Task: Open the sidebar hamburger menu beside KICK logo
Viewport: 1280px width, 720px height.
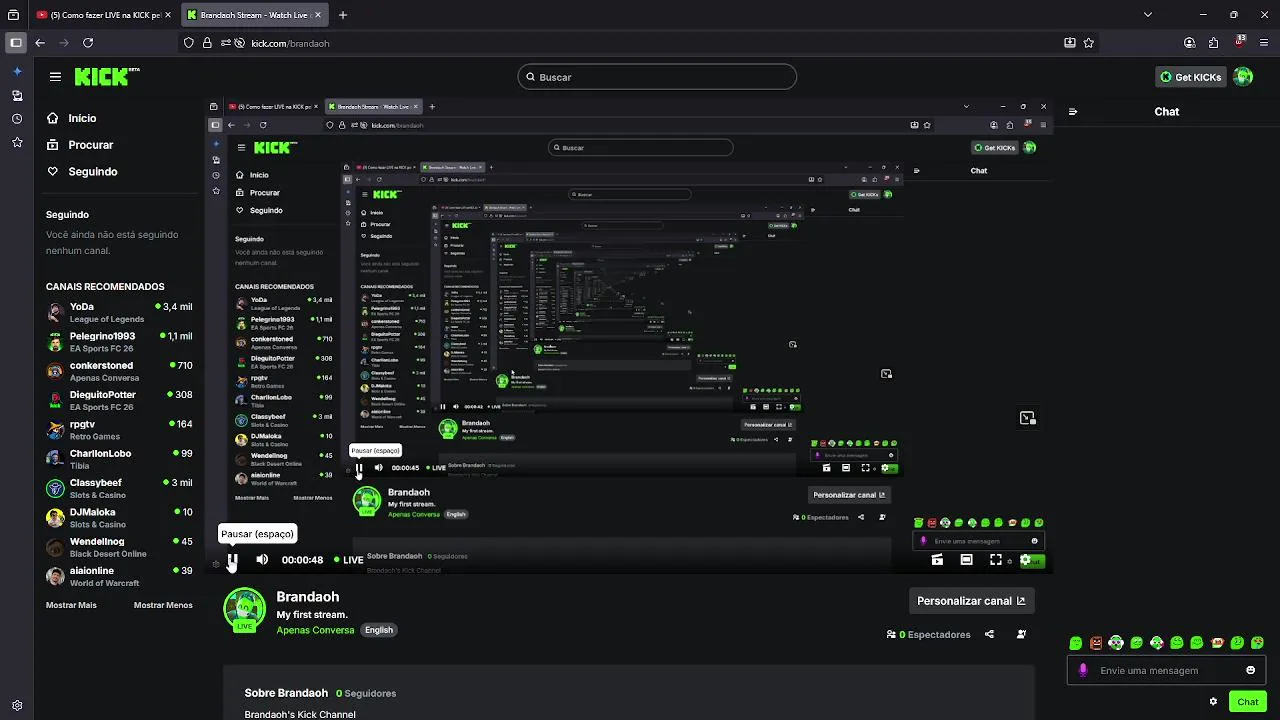Action: (x=55, y=77)
